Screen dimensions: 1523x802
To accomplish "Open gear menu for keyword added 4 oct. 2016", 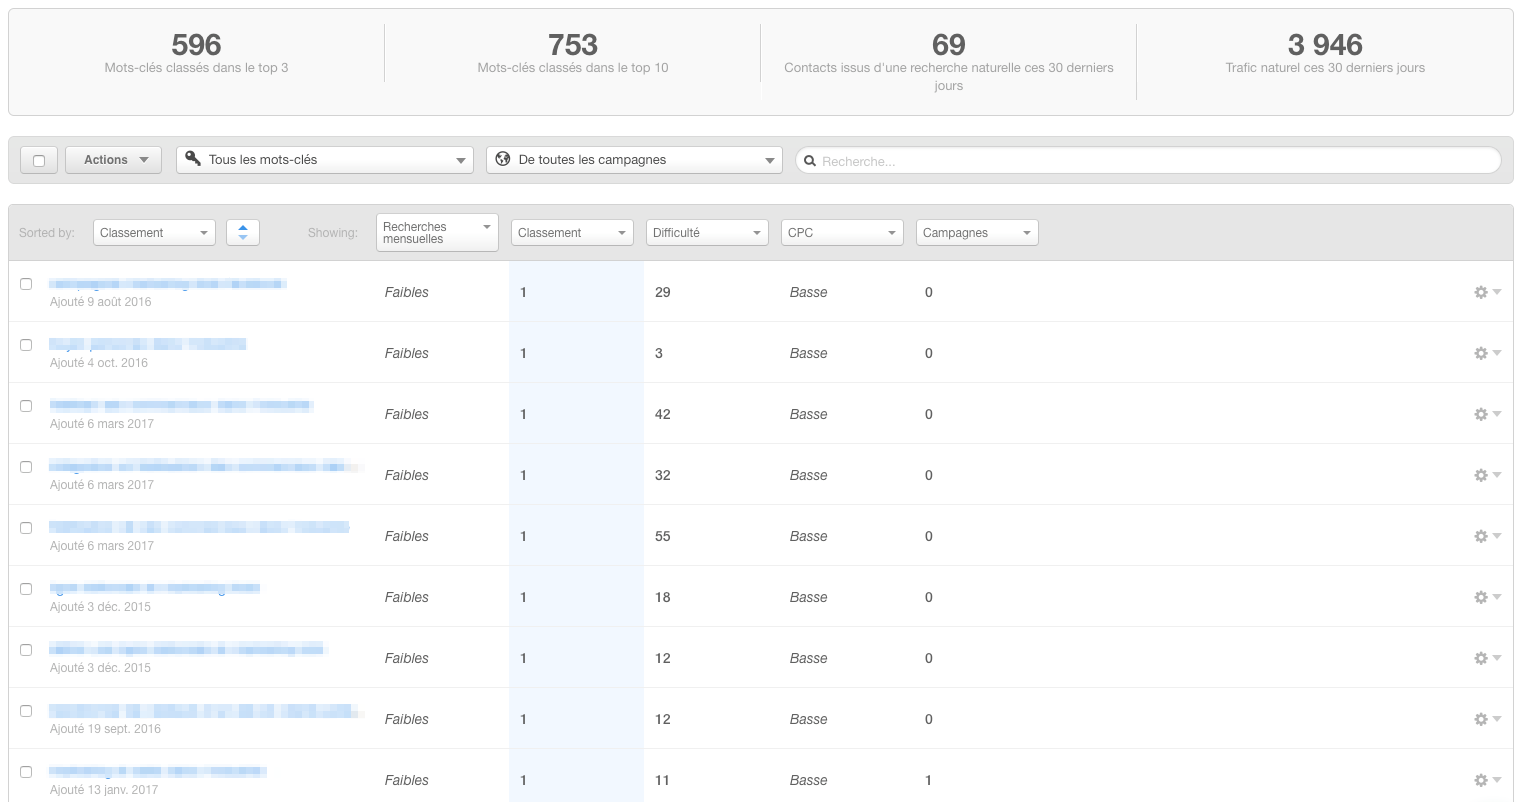I will 1487,353.
